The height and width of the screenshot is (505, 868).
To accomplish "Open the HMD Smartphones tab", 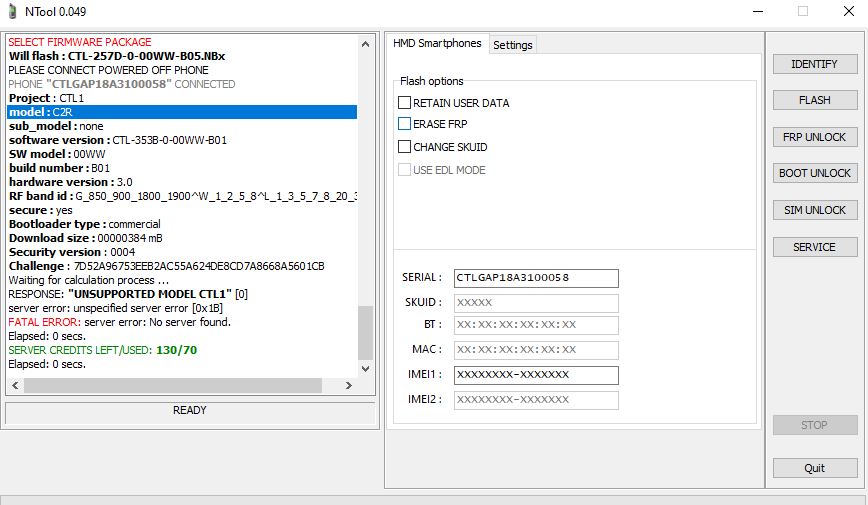I will click(x=437, y=43).
